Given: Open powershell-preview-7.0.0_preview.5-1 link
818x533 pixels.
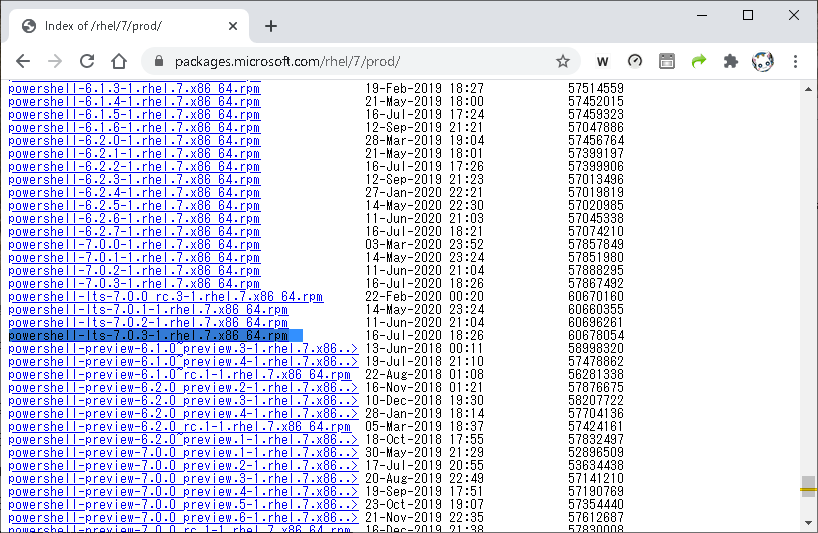Looking at the screenshot, I should tap(183, 505).
